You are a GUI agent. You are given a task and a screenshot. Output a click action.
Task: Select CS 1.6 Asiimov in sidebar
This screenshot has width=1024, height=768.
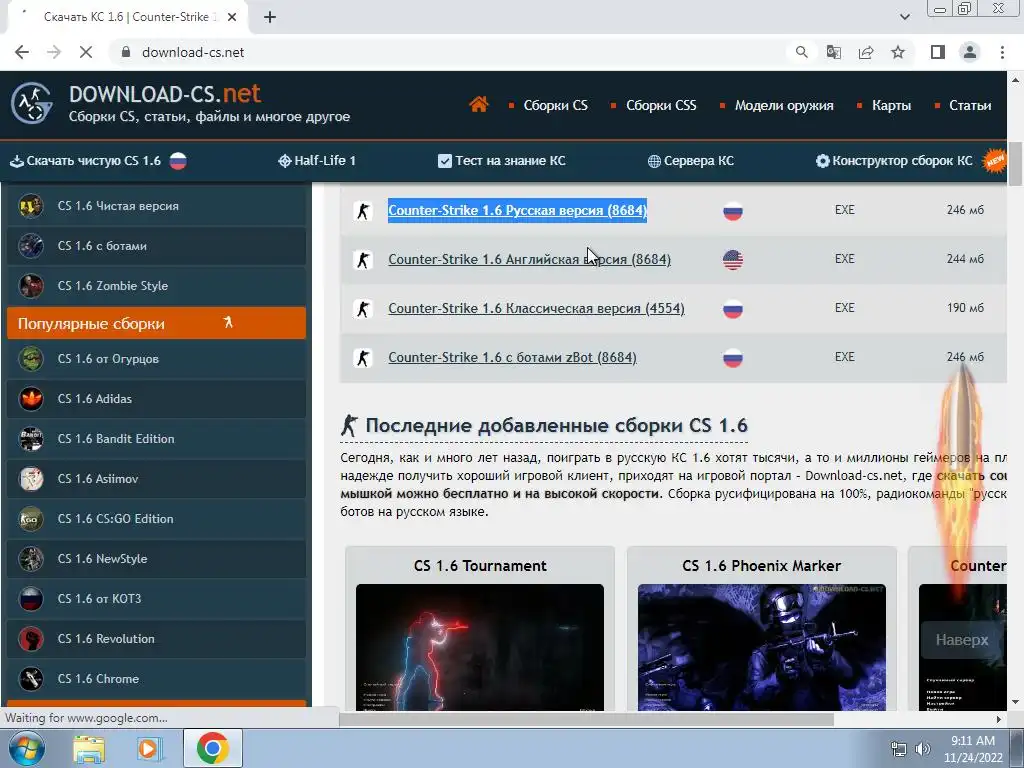coord(156,479)
